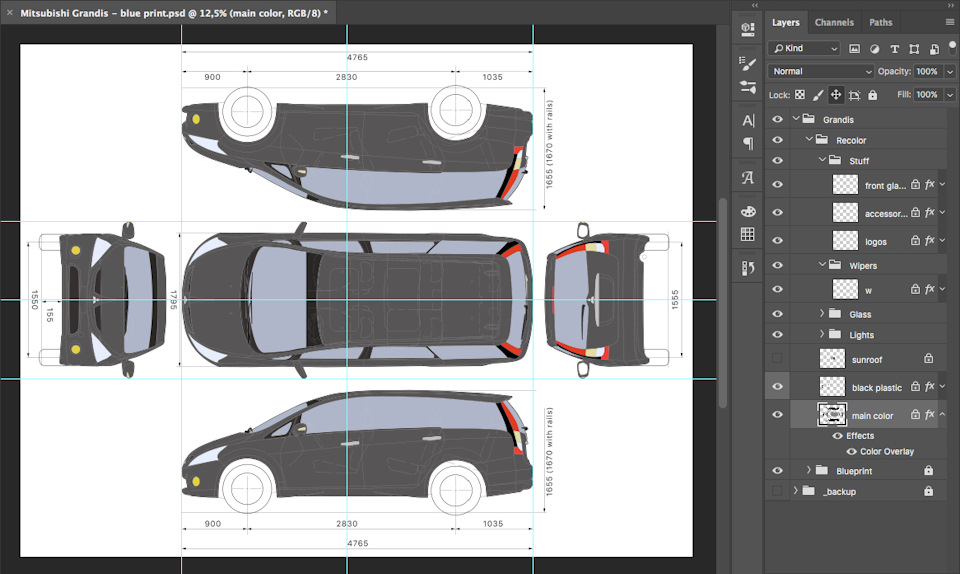Open the 3D panel icon

pyautogui.click(x=748, y=29)
